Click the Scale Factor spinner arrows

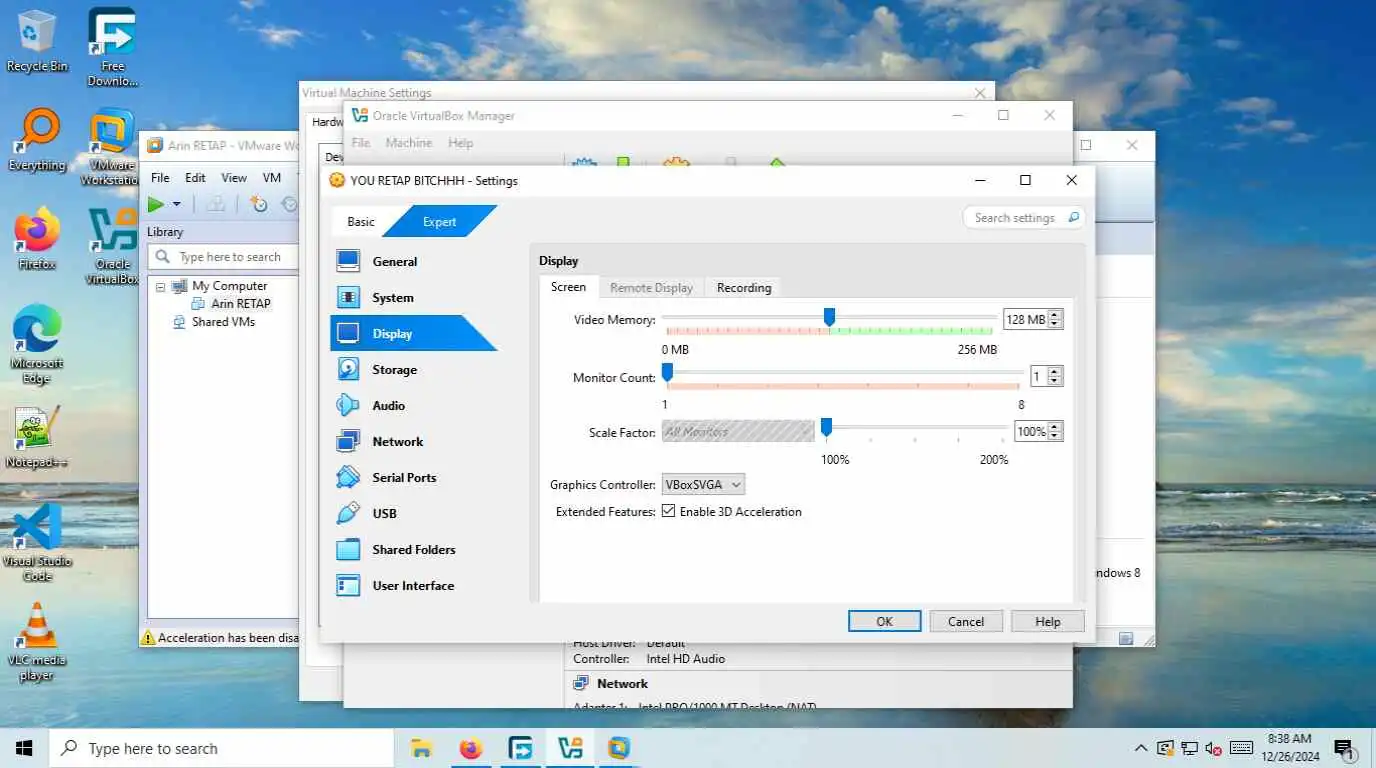(x=1055, y=432)
